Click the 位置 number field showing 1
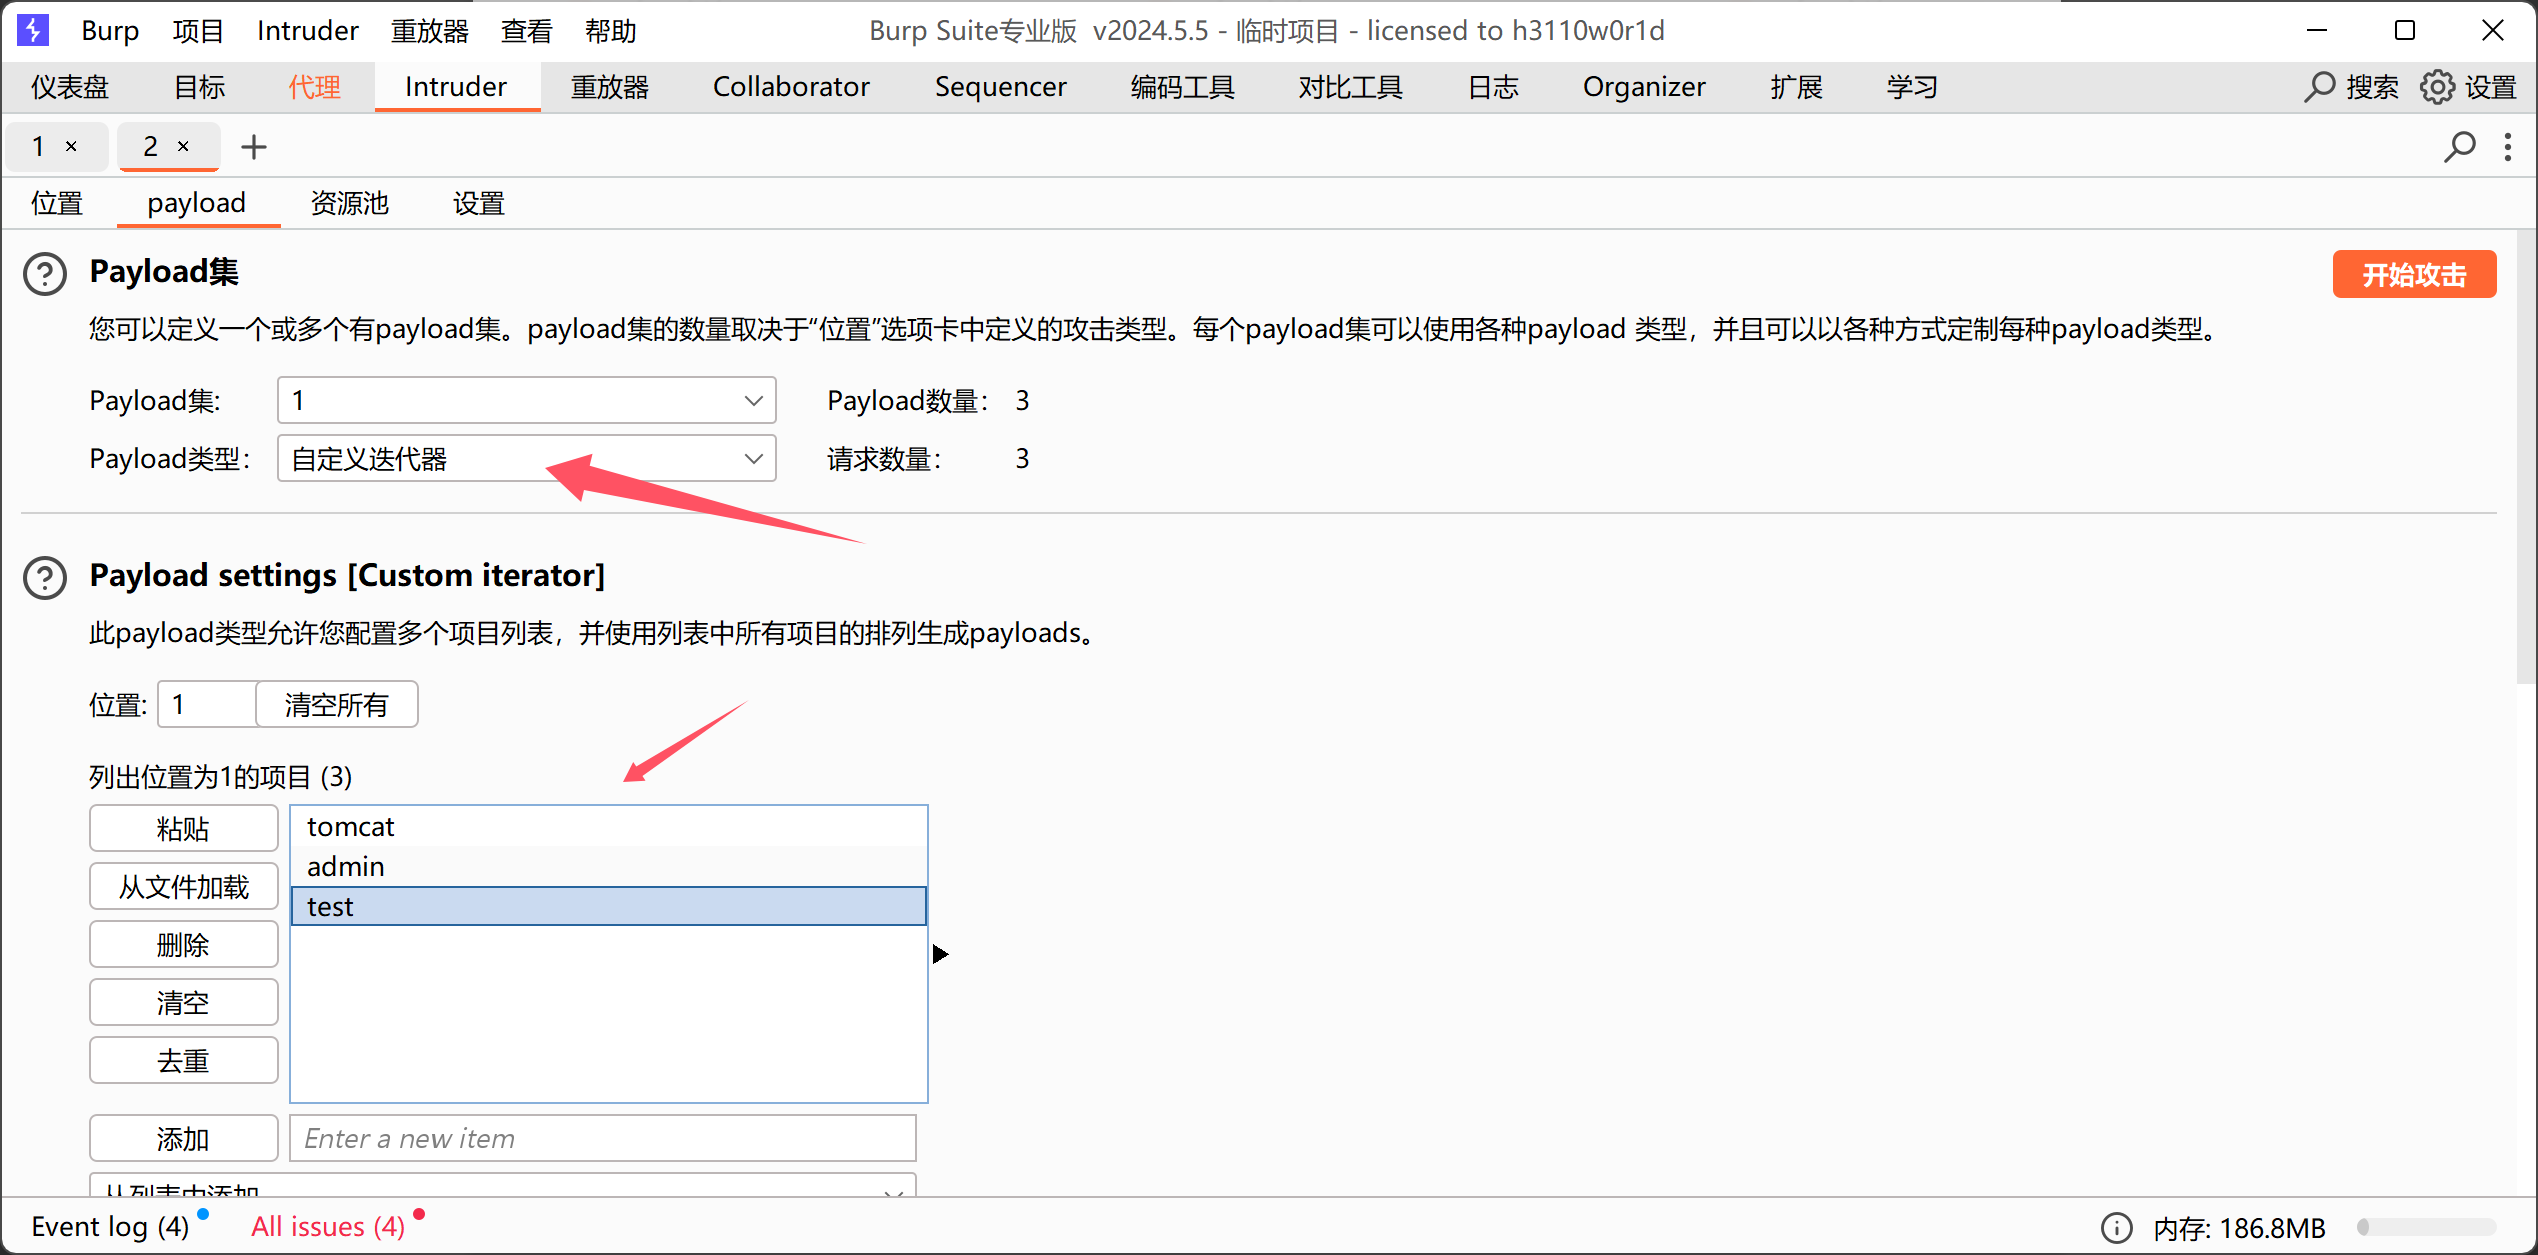 point(207,705)
